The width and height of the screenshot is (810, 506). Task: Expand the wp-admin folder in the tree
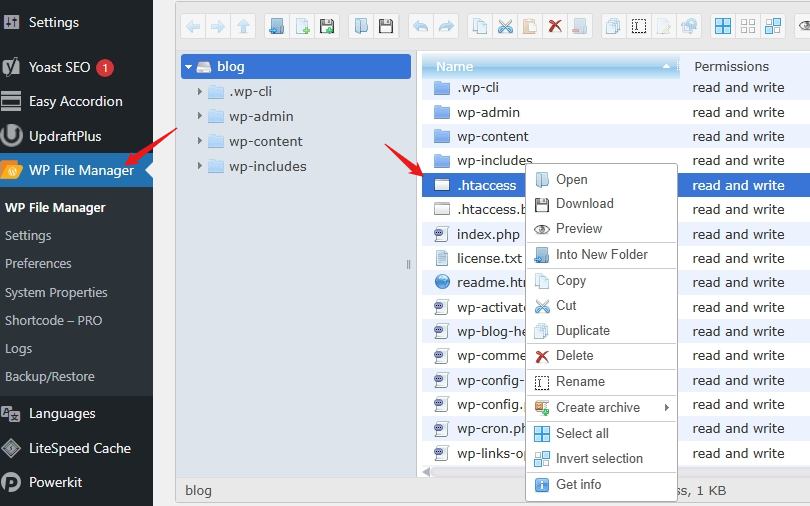199,116
